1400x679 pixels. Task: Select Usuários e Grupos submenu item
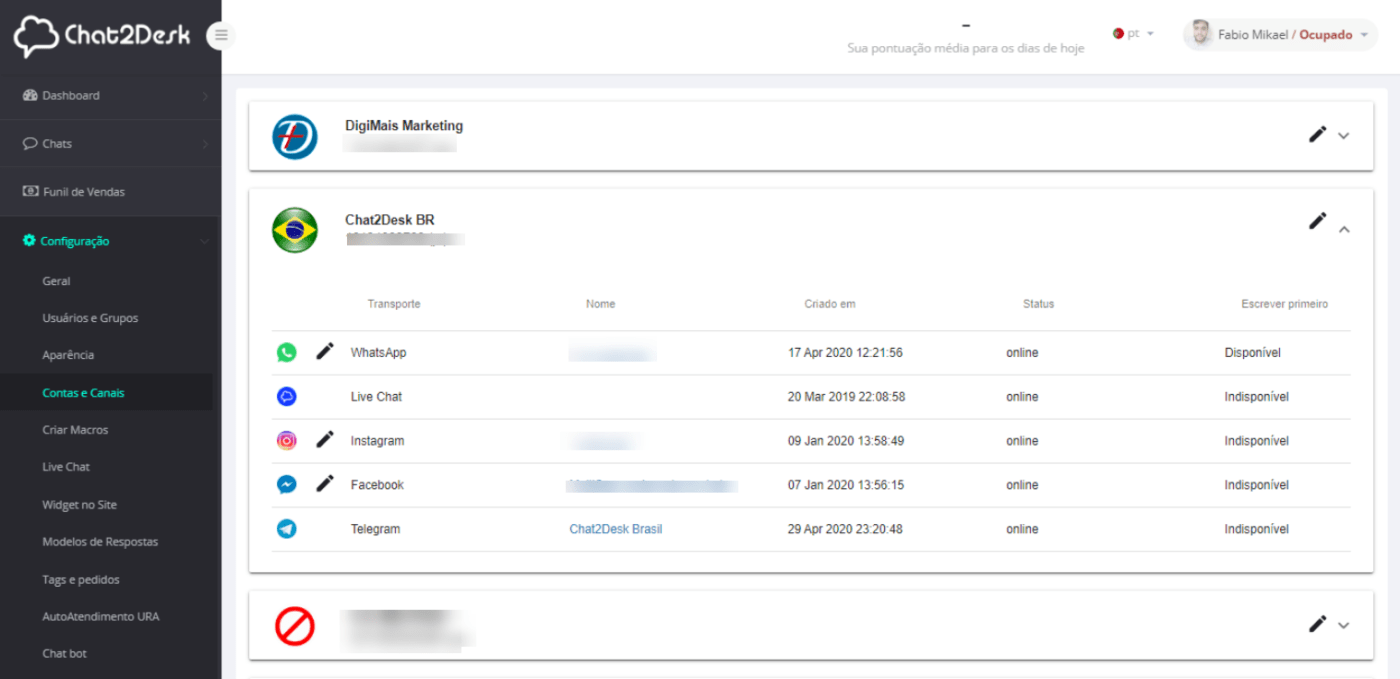tap(90, 319)
